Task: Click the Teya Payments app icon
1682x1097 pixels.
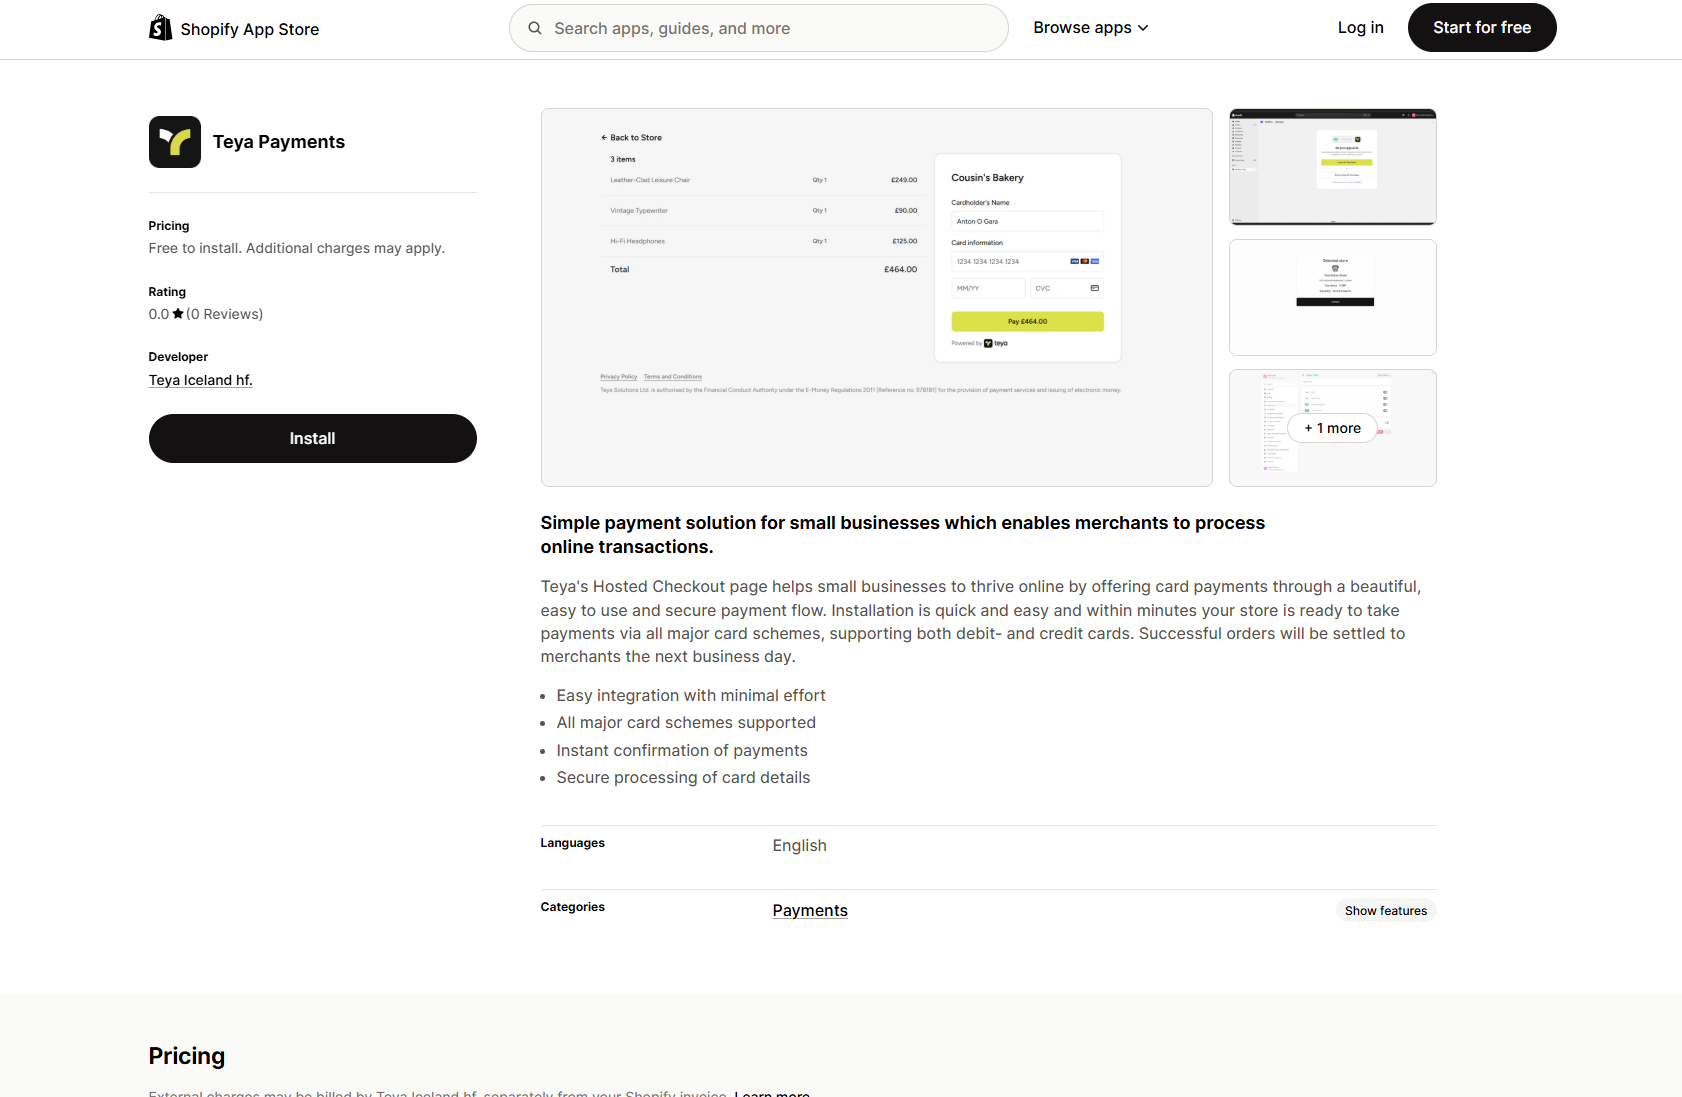Action: pyautogui.click(x=175, y=142)
